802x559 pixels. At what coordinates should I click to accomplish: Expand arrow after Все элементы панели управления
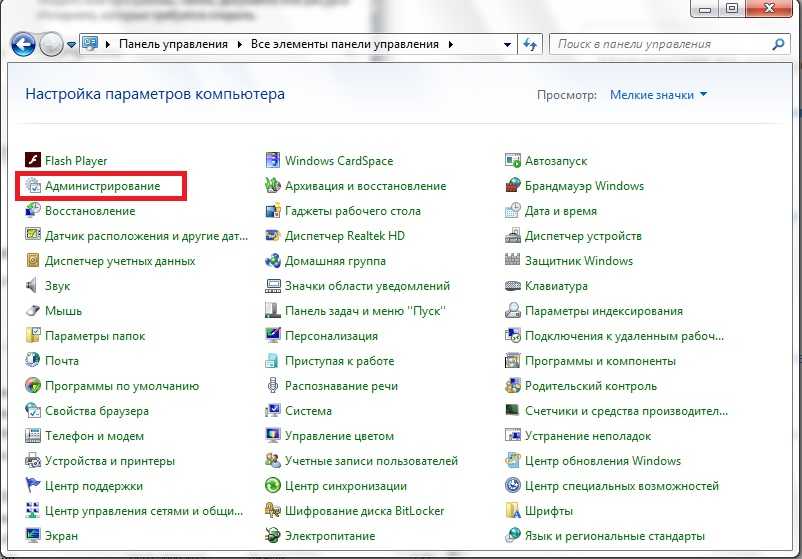[x=451, y=44]
